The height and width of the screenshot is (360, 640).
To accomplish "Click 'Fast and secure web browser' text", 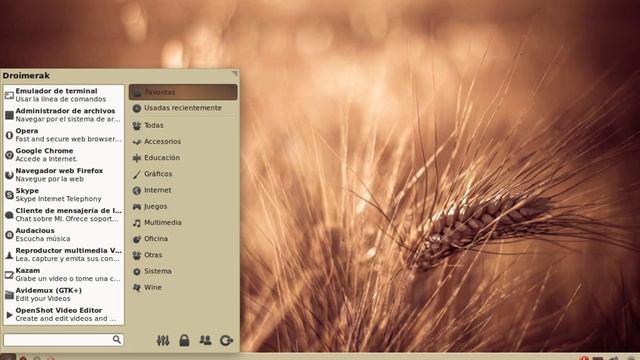I will pos(69,139).
